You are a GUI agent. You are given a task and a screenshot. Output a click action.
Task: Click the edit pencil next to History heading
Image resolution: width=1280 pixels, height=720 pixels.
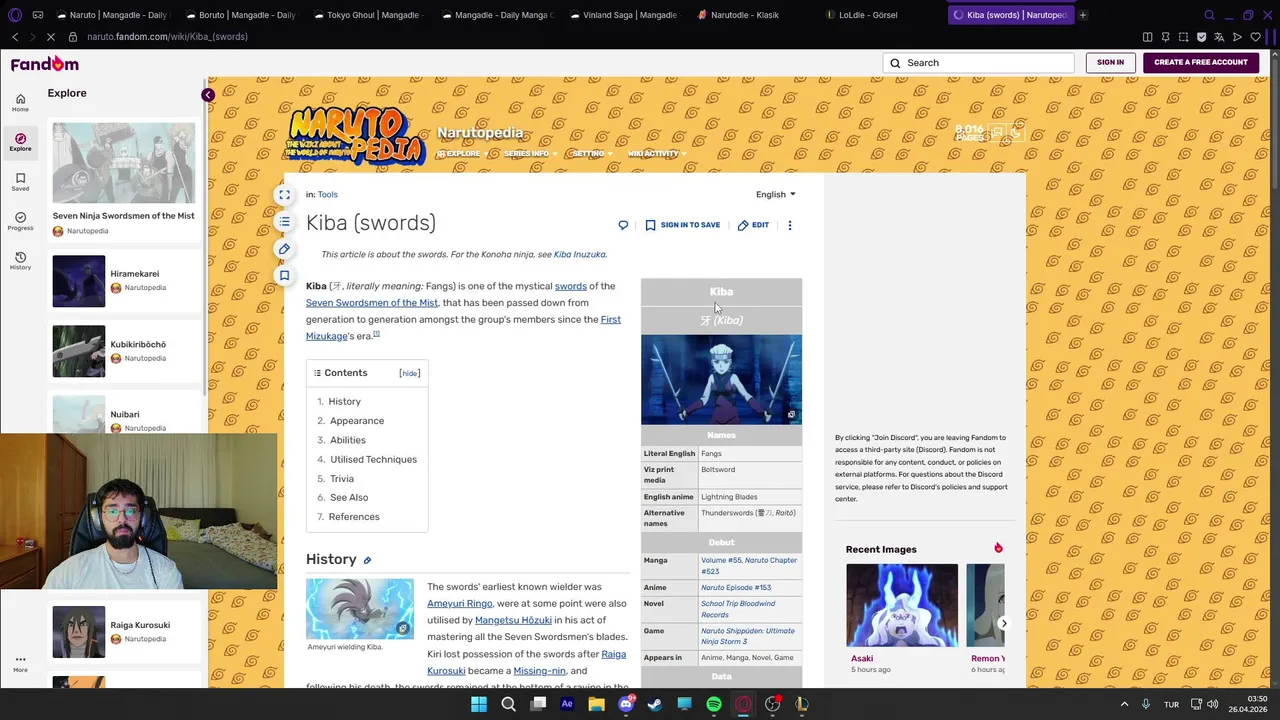(x=367, y=560)
